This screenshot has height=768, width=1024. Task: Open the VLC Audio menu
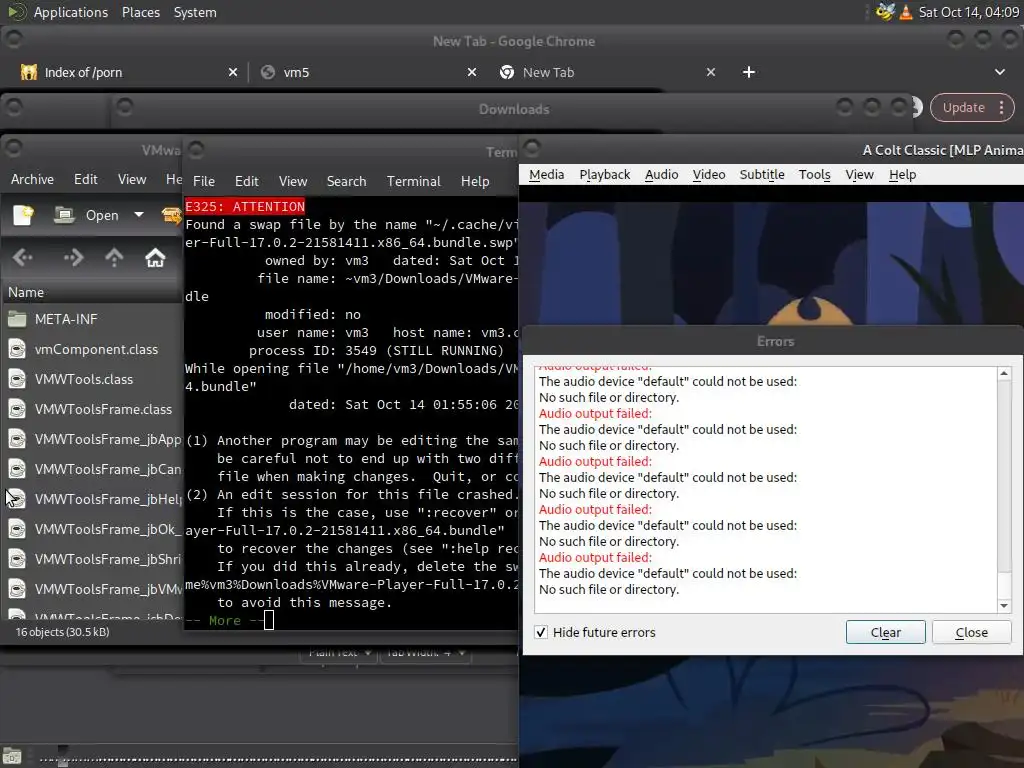pyautogui.click(x=662, y=174)
